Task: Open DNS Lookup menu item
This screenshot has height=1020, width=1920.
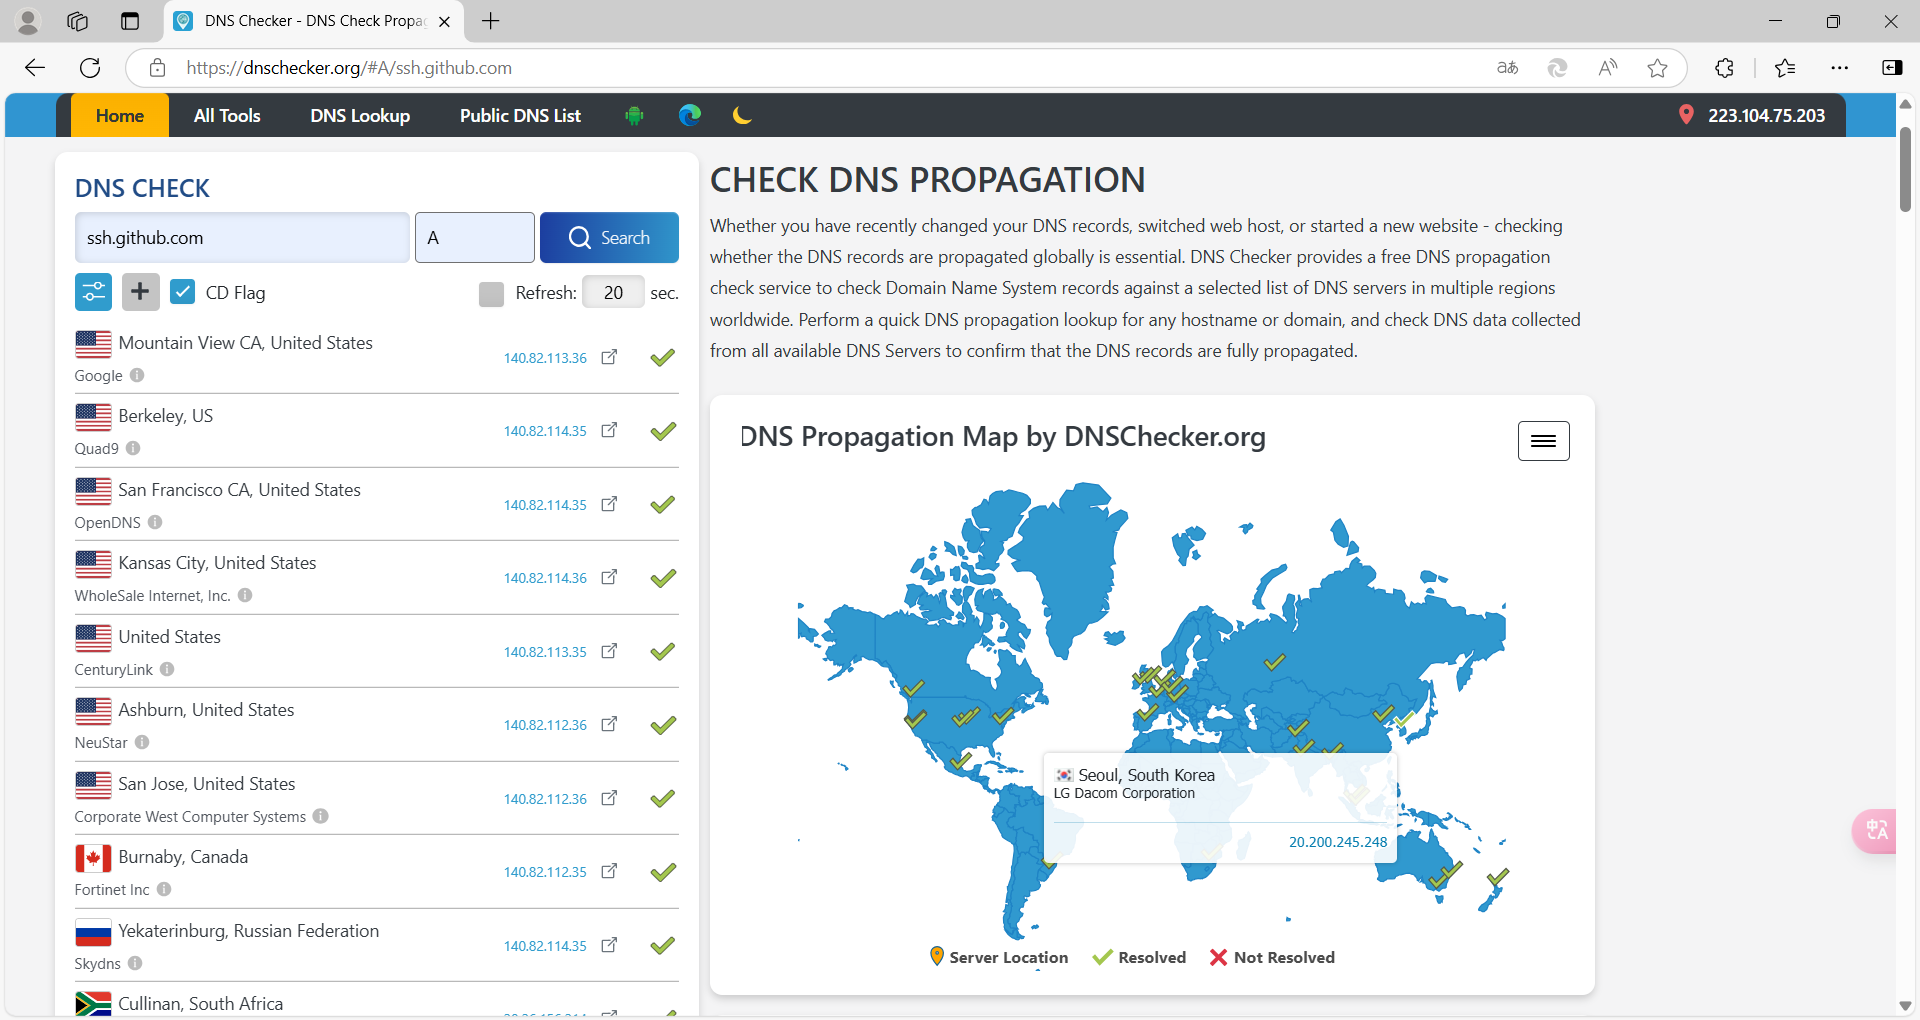Action: 360,116
